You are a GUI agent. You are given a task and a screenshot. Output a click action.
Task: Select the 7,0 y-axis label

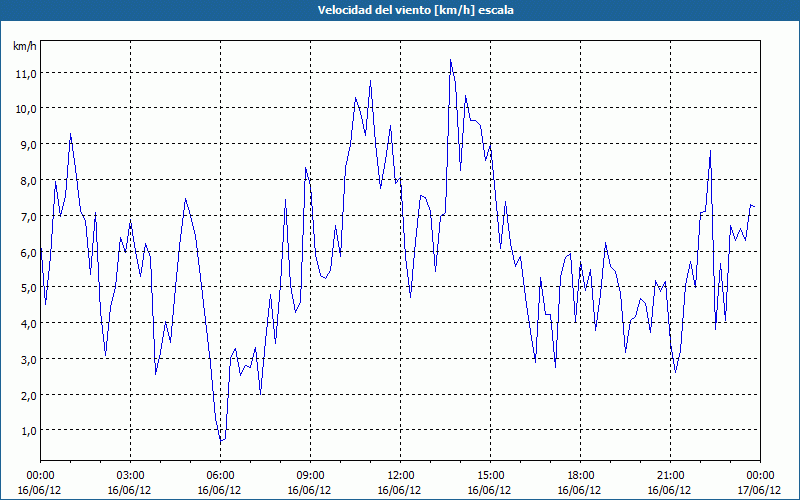29,216
